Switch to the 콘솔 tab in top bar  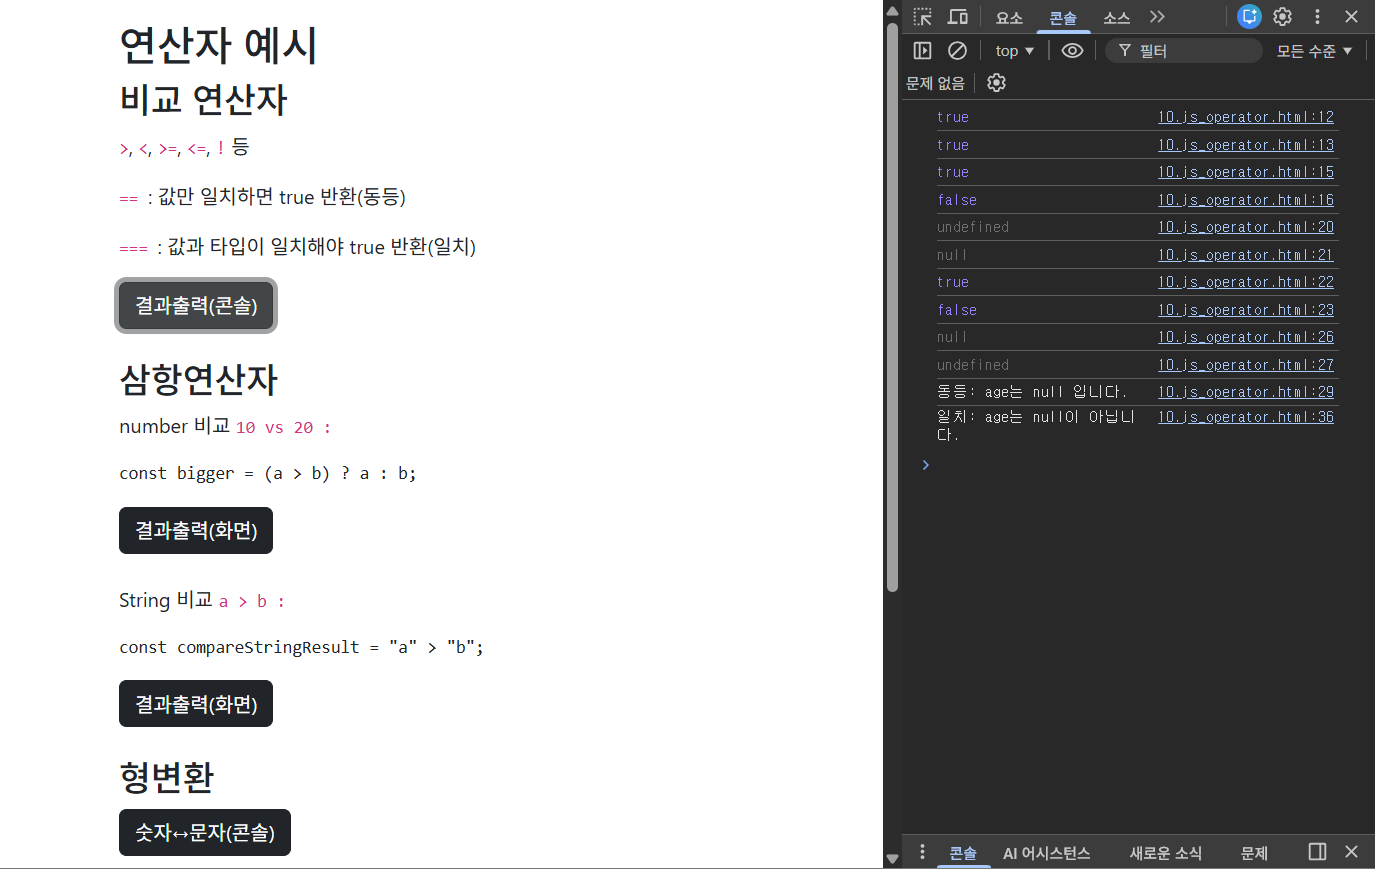coord(1063,18)
